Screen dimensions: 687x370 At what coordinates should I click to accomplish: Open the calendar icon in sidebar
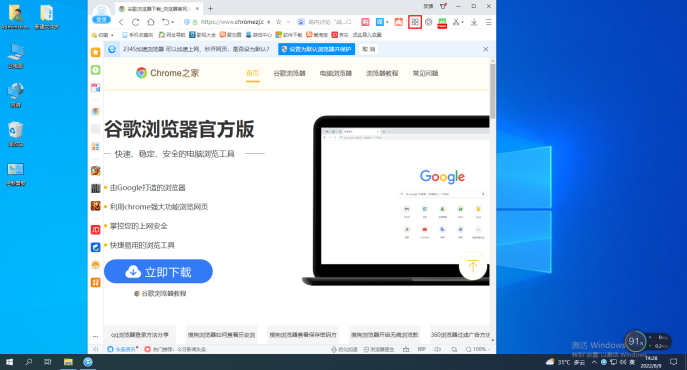point(96,87)
